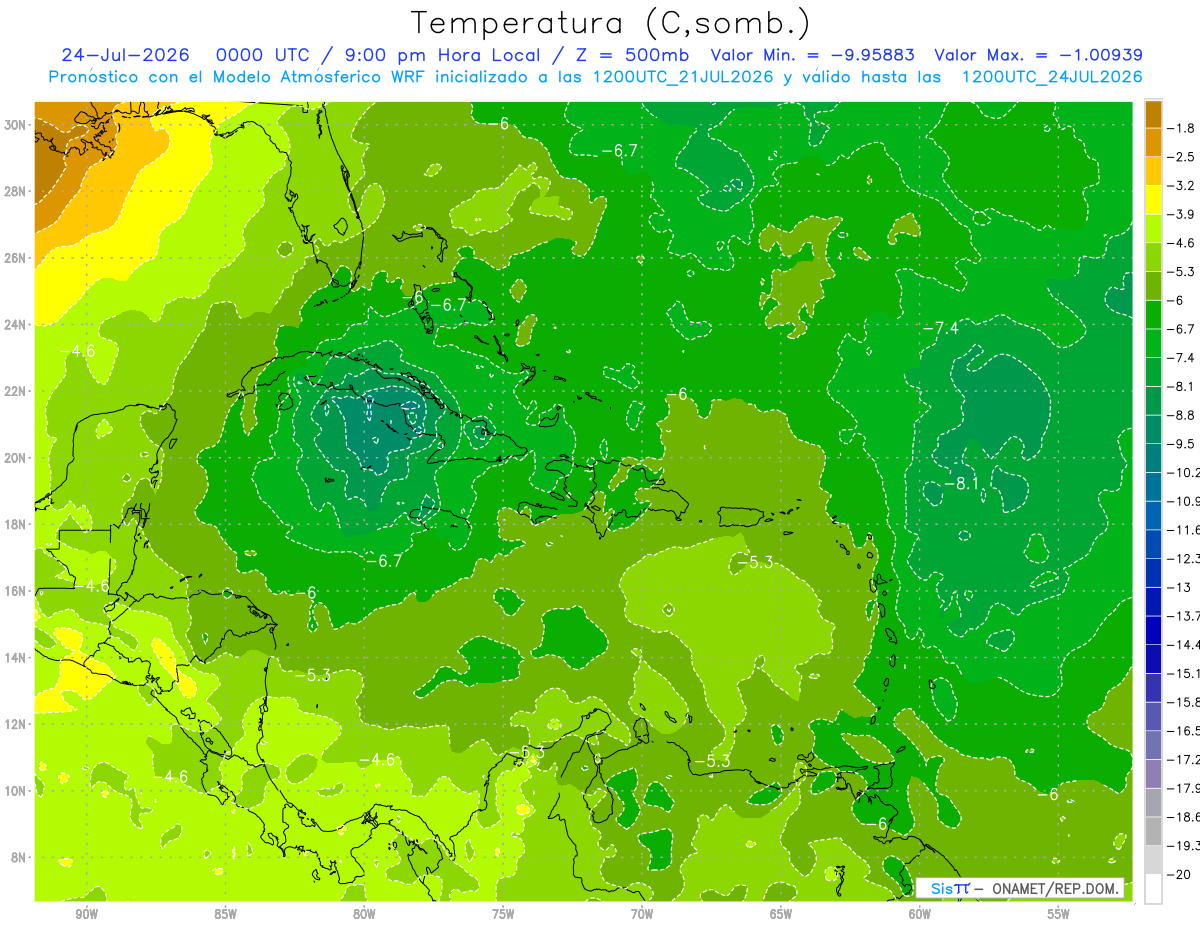Click colorbar label "-3.2"

coord(1183,186)
